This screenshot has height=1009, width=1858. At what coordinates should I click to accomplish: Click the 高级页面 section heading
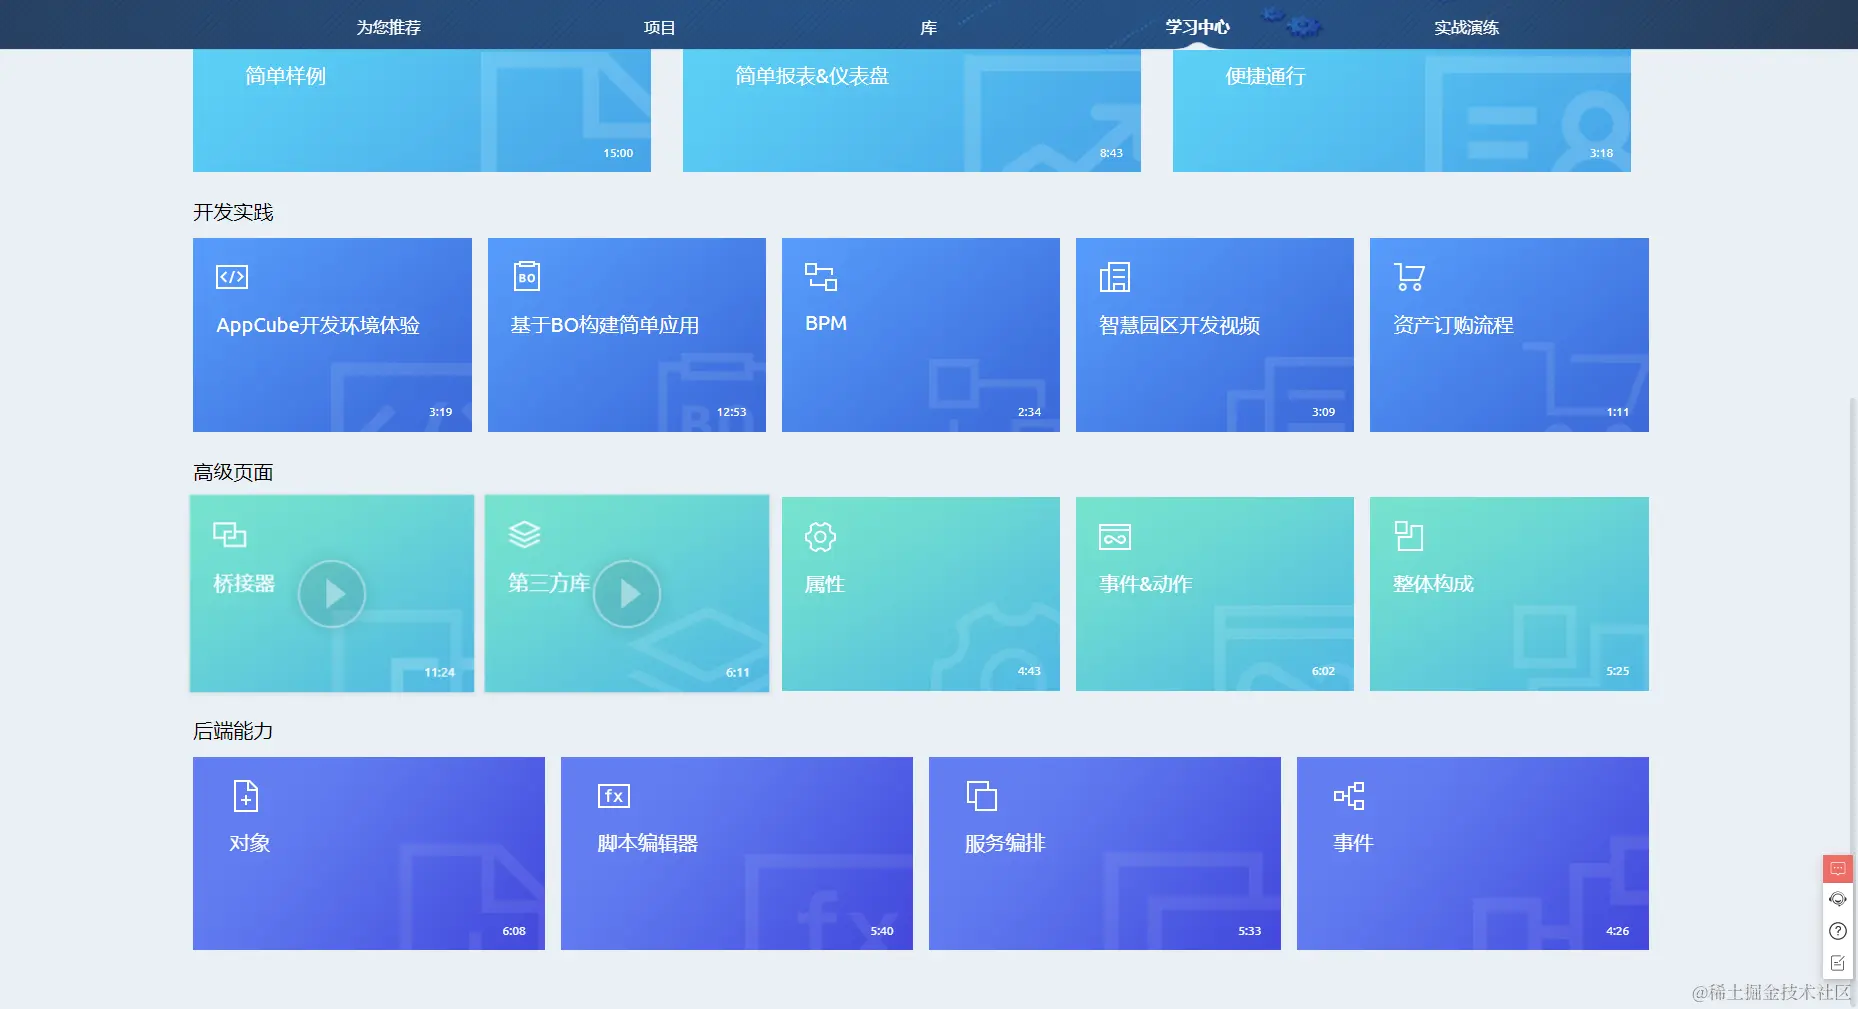(x=233, y=472)
